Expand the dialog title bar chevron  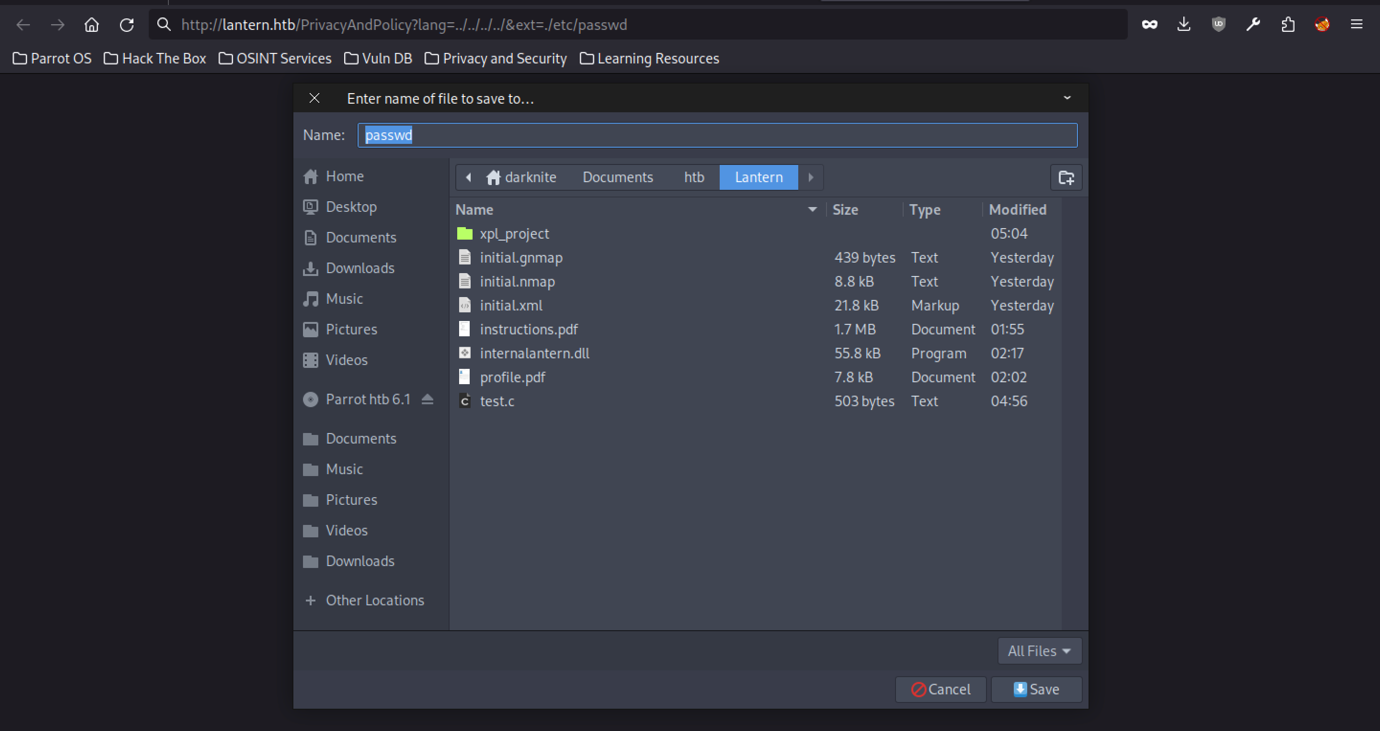tap(1067, 98)
